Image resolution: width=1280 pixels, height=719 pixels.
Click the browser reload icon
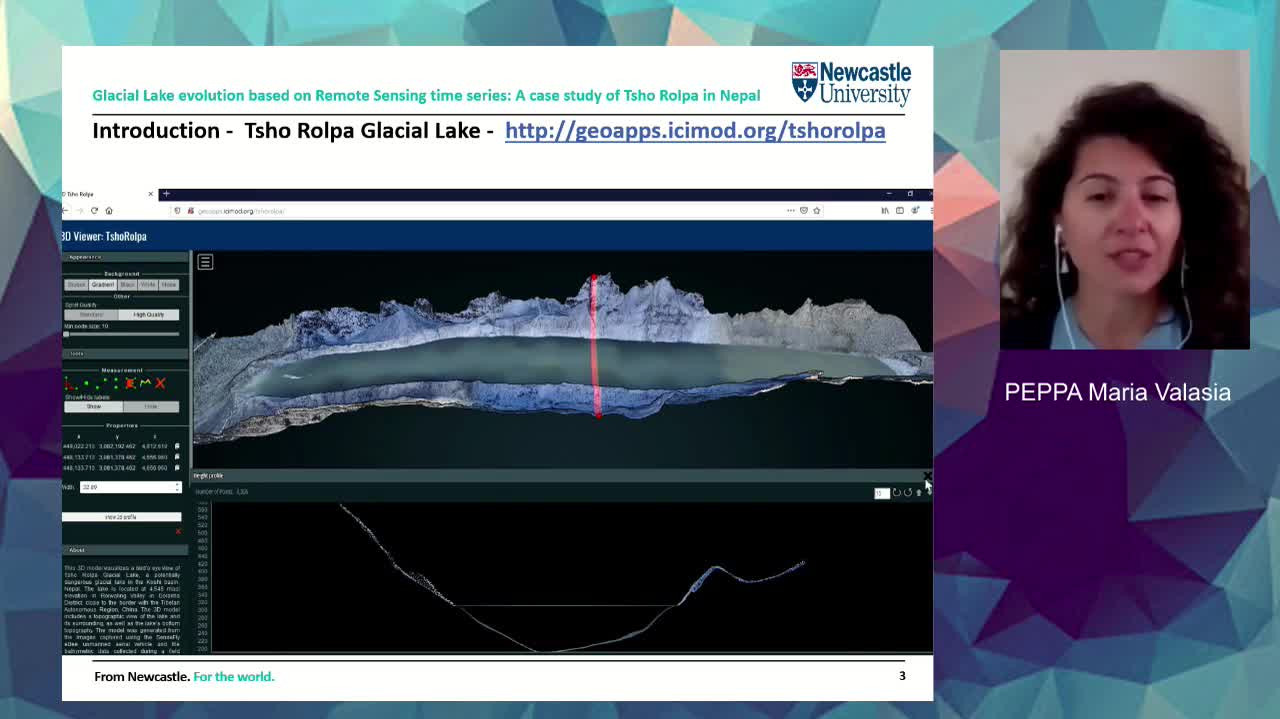pos(95,211)
